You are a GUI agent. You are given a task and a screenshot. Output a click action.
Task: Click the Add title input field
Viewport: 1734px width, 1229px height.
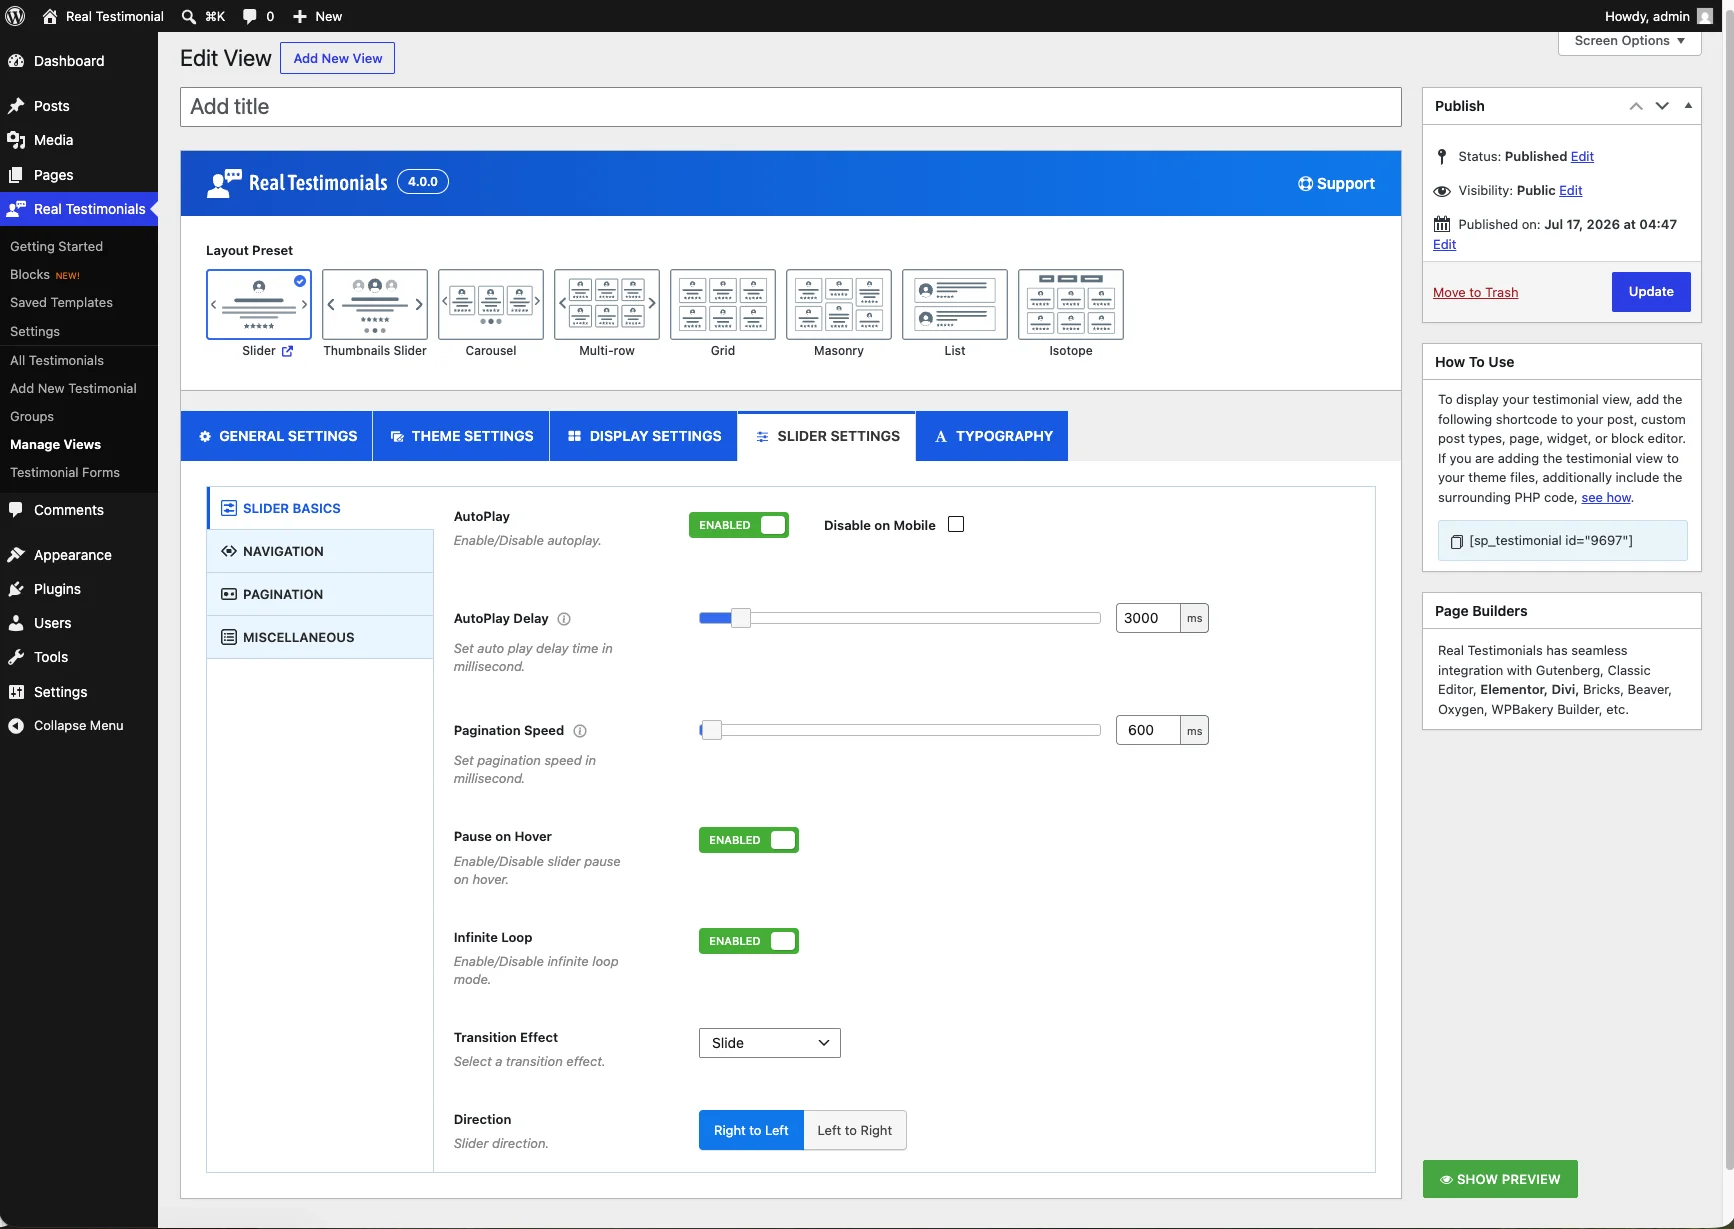(x=790, y=107)
